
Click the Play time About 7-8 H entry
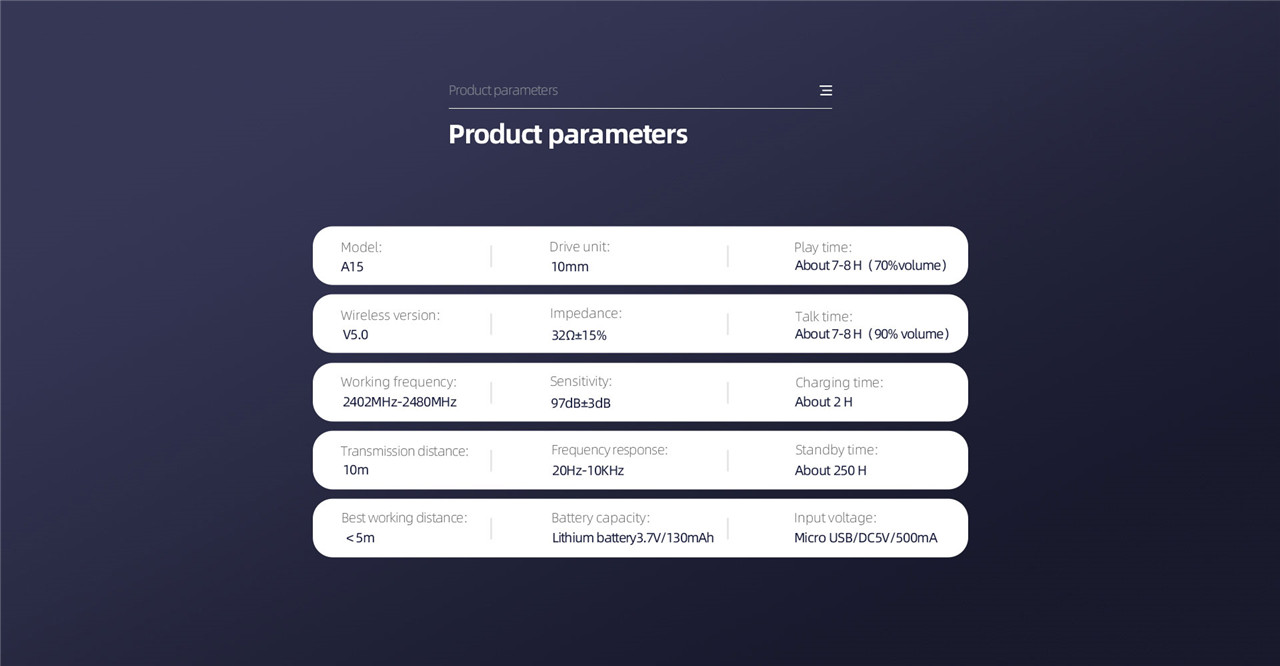point(870,257)
